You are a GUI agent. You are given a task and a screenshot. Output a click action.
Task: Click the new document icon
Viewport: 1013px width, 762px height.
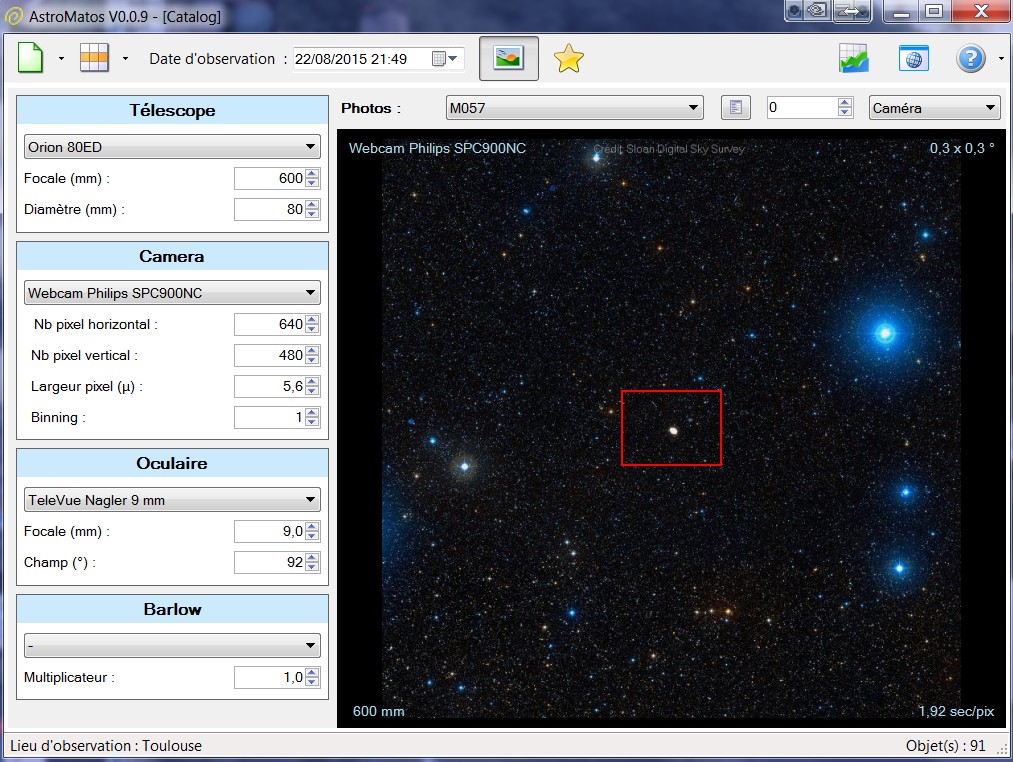(30, 58)
